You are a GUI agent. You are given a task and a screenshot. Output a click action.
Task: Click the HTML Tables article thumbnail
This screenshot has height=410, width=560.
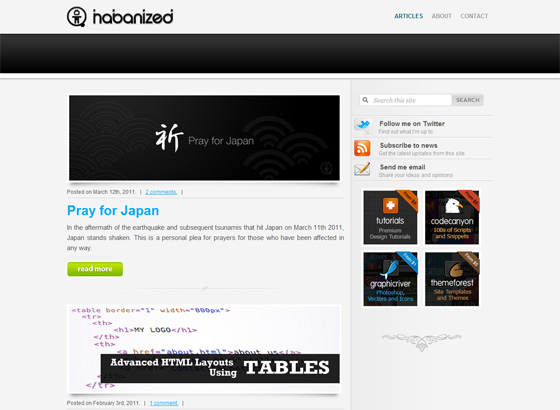click(204, 349)
